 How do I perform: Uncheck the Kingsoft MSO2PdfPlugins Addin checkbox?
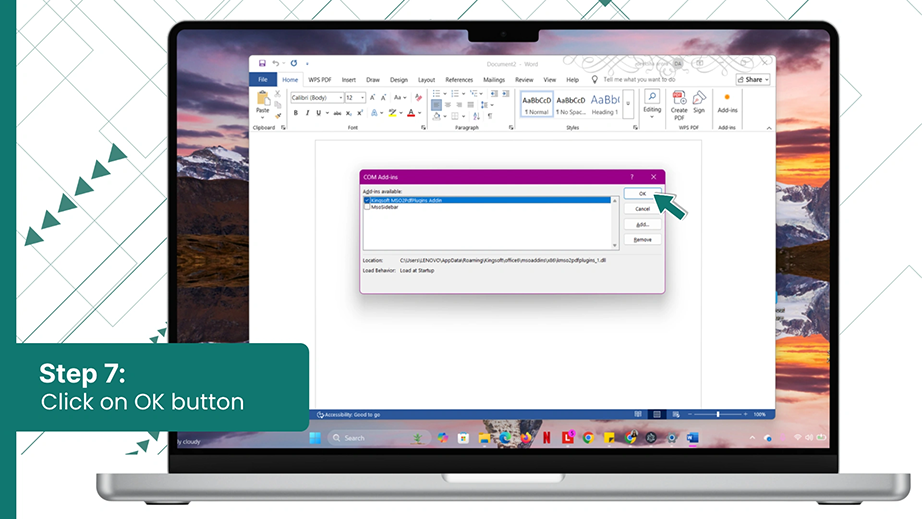click(x=367, y=200)
